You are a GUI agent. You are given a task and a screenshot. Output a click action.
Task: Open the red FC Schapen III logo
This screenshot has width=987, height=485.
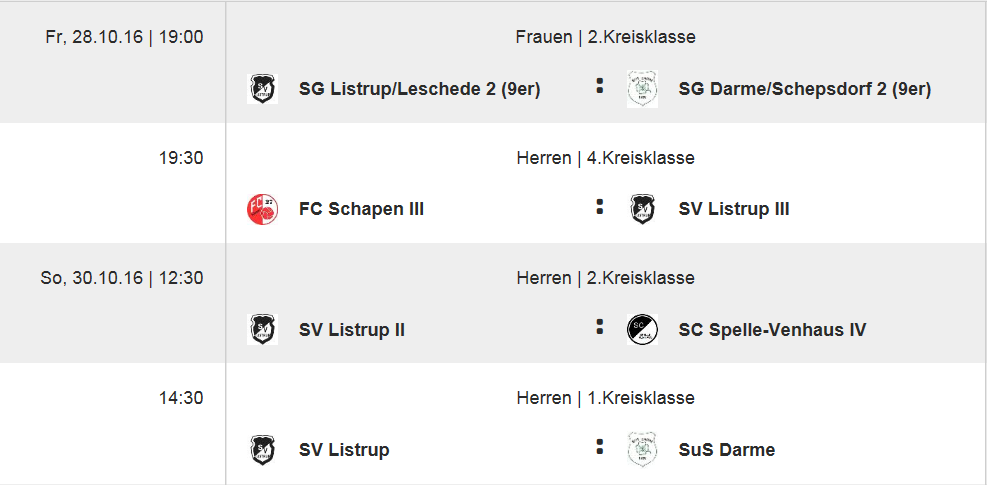pyautogui.click(x=262, y=209)
